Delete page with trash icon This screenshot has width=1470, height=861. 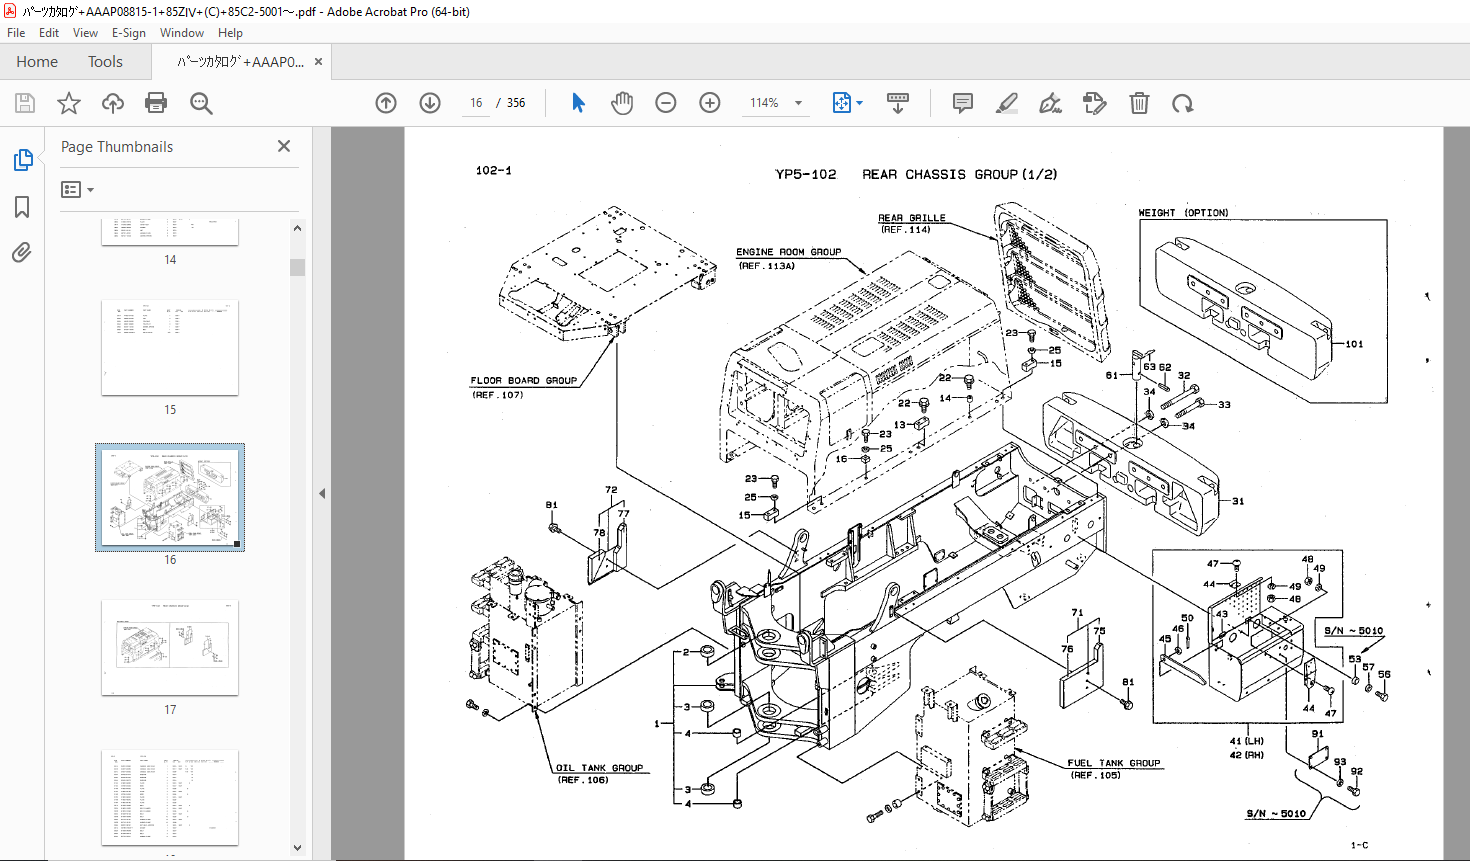click(x=1139, y=103)
